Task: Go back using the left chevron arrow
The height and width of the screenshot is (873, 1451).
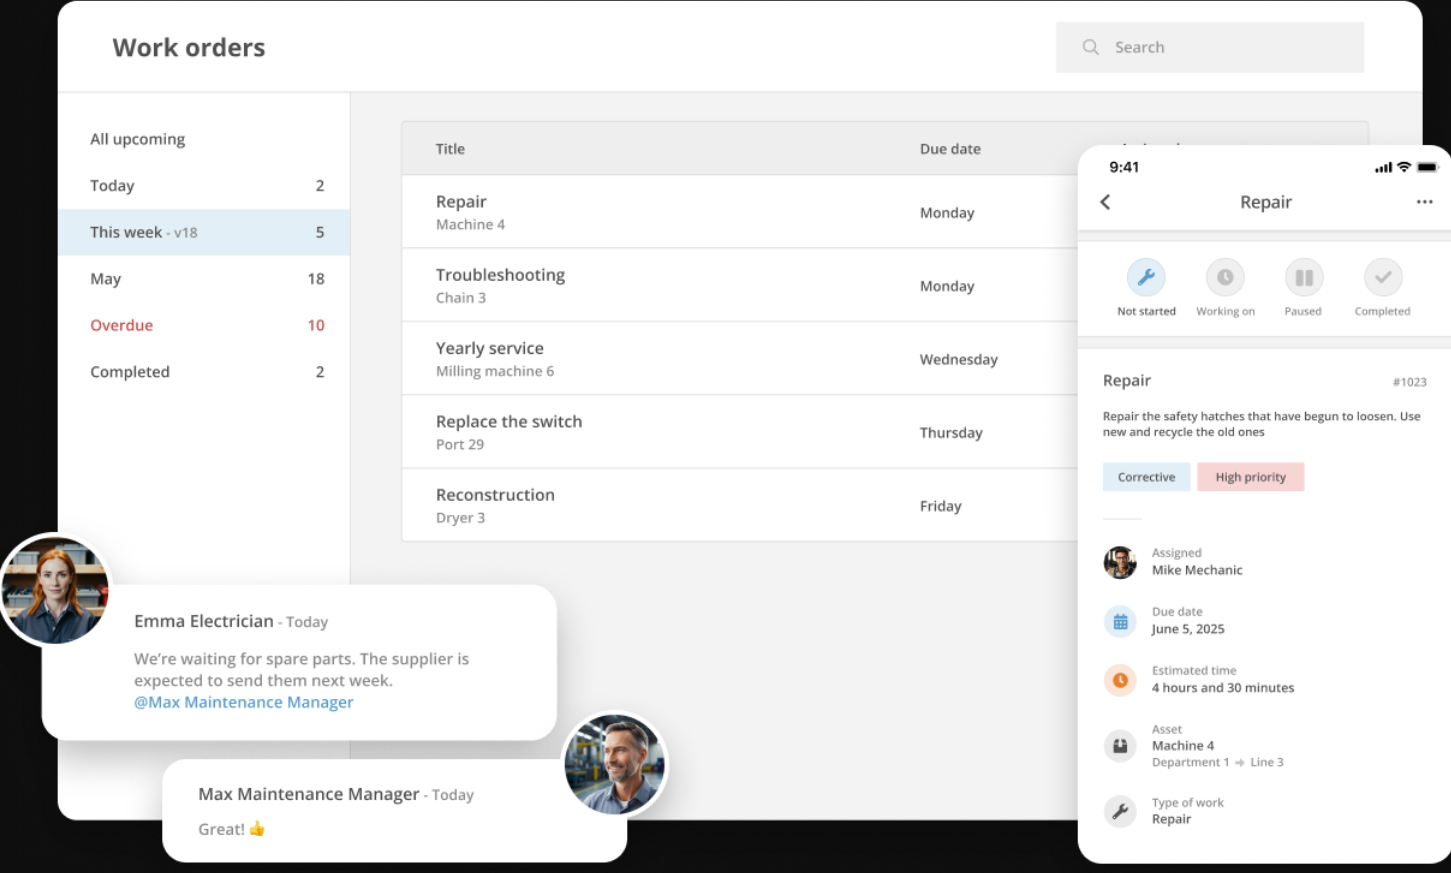Action: pyautogui.click(x=1105, y=201)
